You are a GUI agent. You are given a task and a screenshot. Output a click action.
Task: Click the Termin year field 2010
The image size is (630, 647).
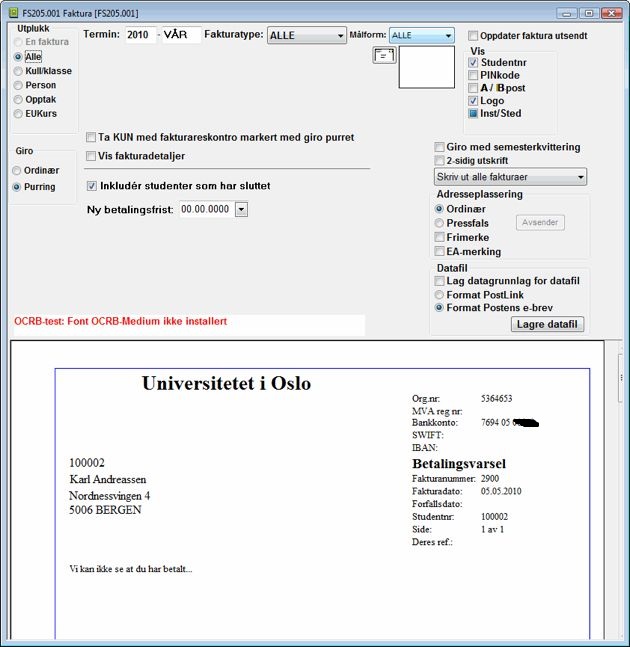coord(141,35)
